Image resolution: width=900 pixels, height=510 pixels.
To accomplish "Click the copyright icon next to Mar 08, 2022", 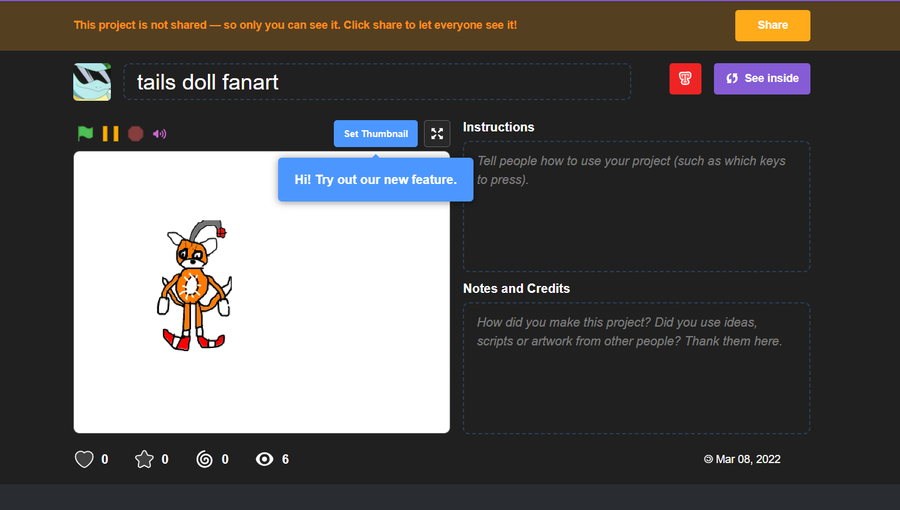I will tap(708, 459).
